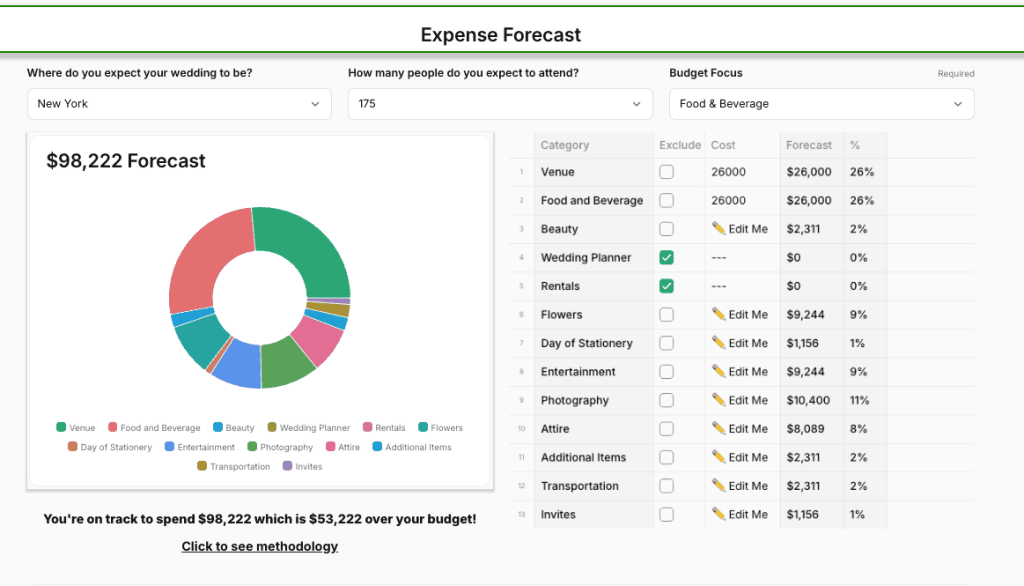This screenshot has height=586, width=1024.
Task: Click the pencil icon in Photography row
Action: [718, 400]
